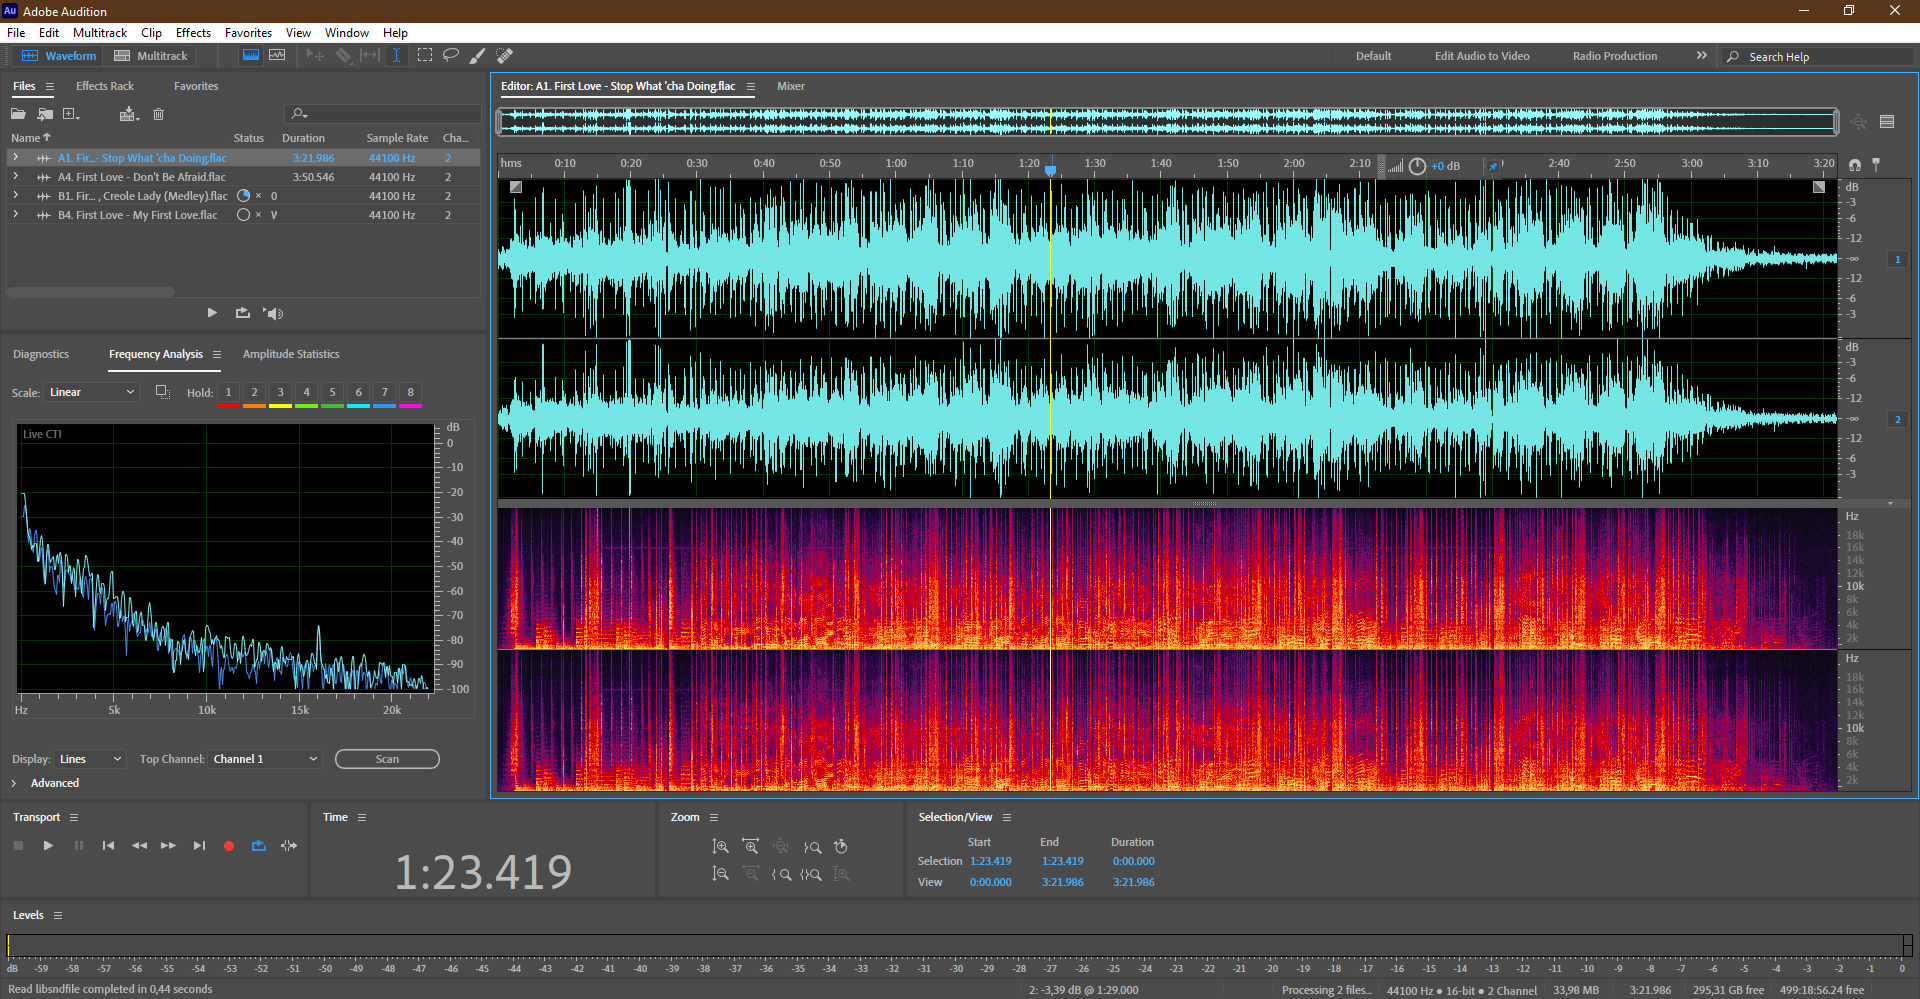The image size is (1920, 999).
Task: Click the New File icon in Files panel
Action: pos(71,114)
